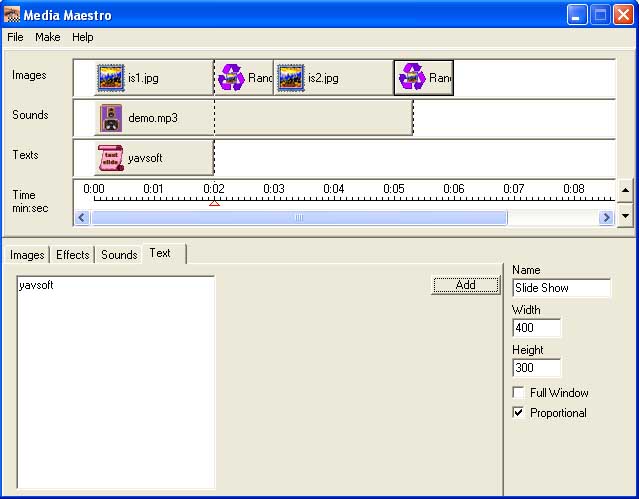Switch to the Images tab
639x499 pixels.
coord(27,255)
